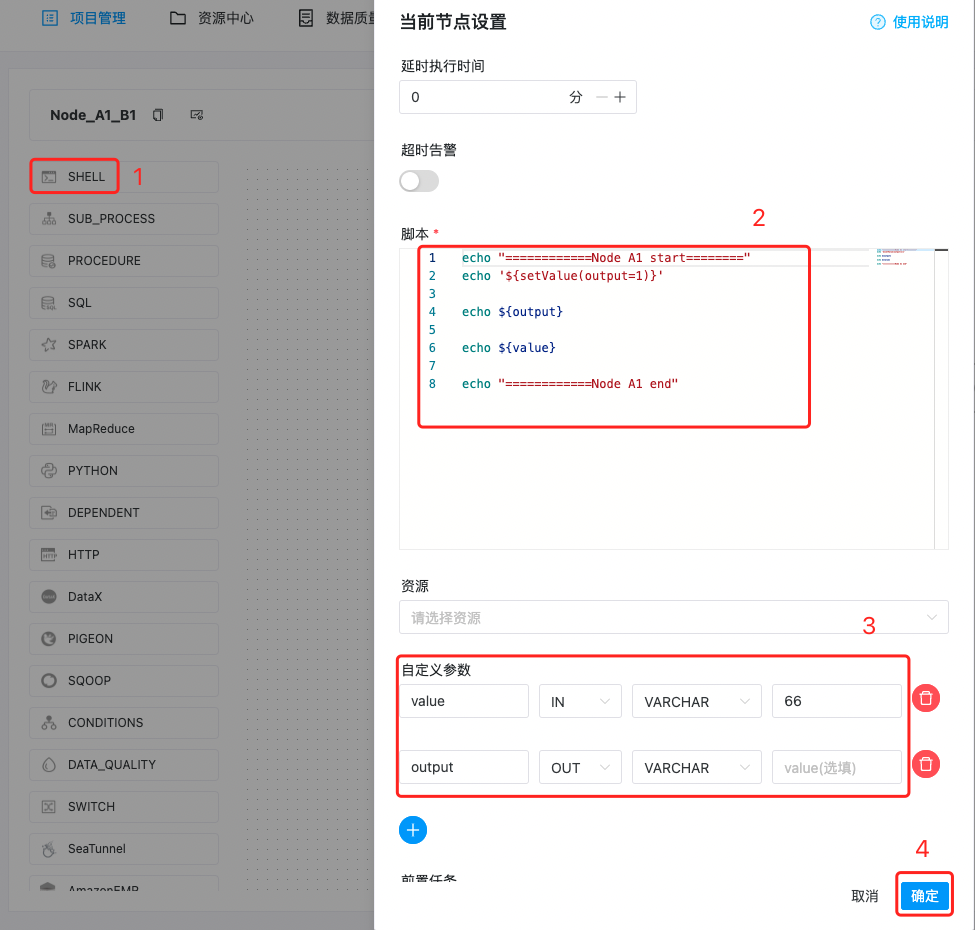Select the FLINK task icon
The image size is (975, 930).
coord(49,387)
